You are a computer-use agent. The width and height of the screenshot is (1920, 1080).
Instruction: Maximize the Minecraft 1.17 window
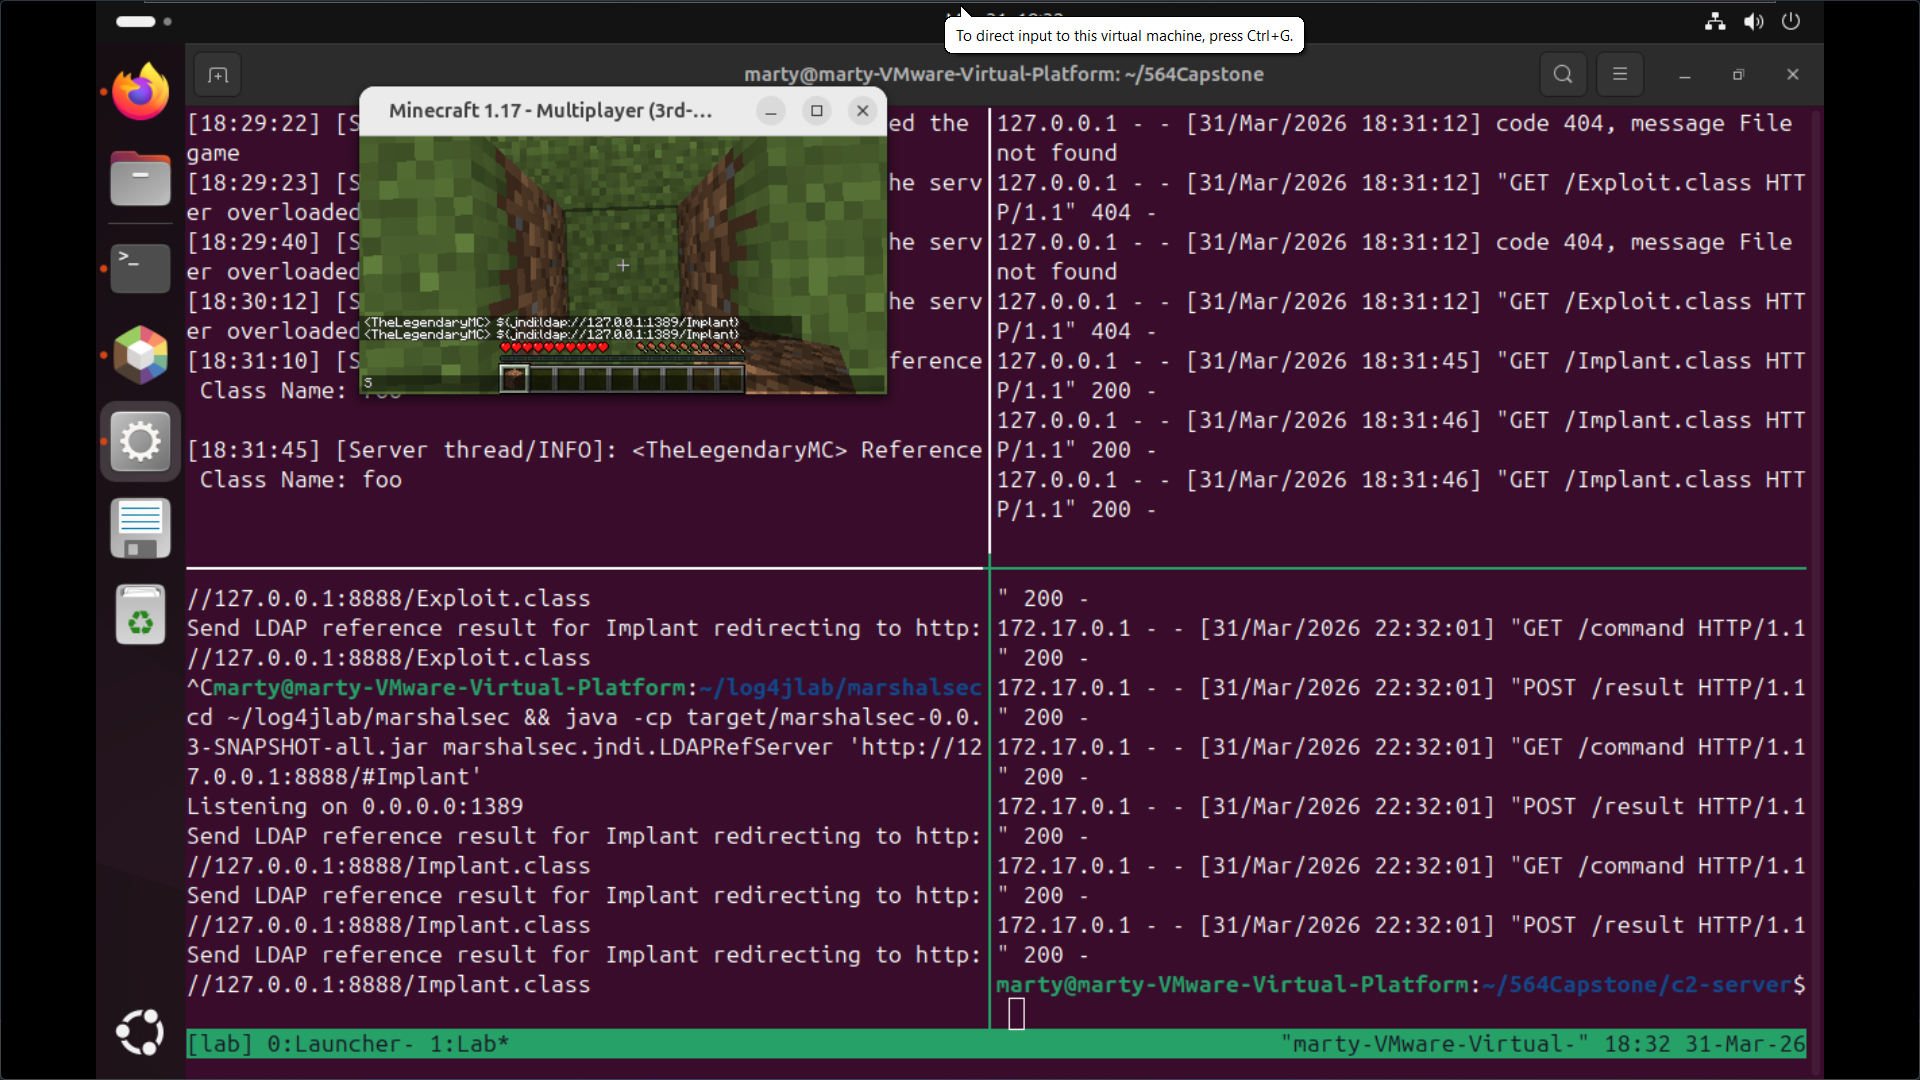817,111
